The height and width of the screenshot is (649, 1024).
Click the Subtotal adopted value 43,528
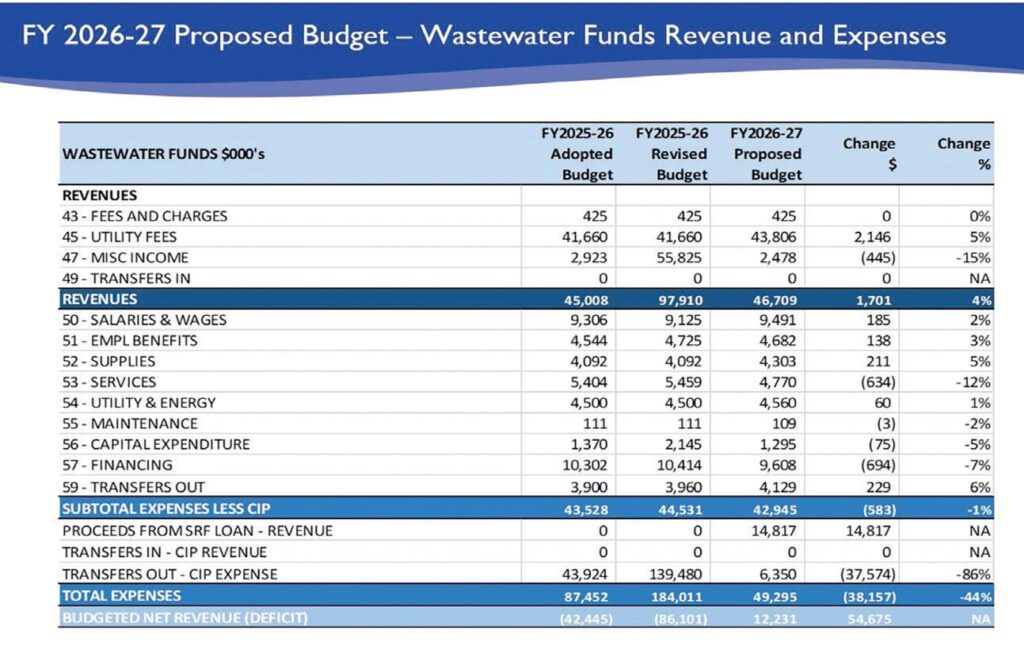click(586, 510)
